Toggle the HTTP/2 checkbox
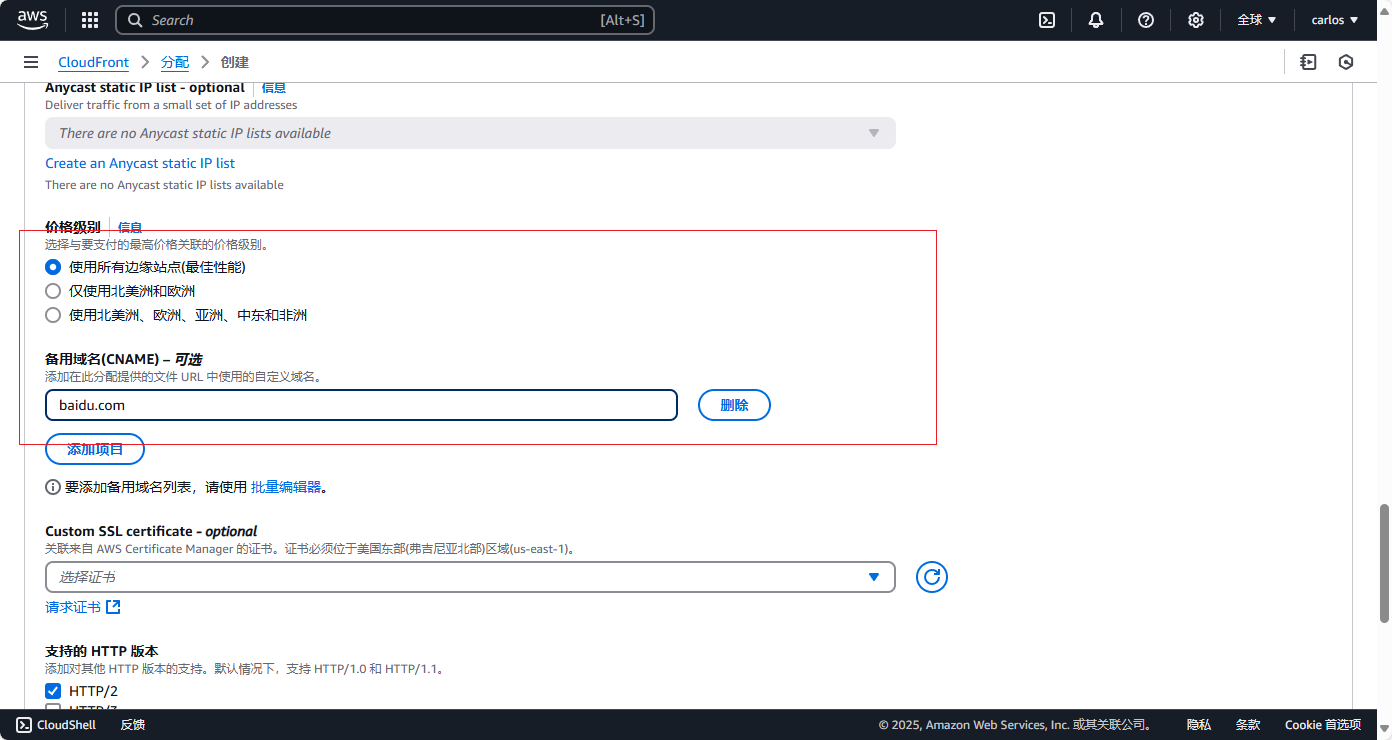Screen dimensions: 1392x740 point(53,691)
